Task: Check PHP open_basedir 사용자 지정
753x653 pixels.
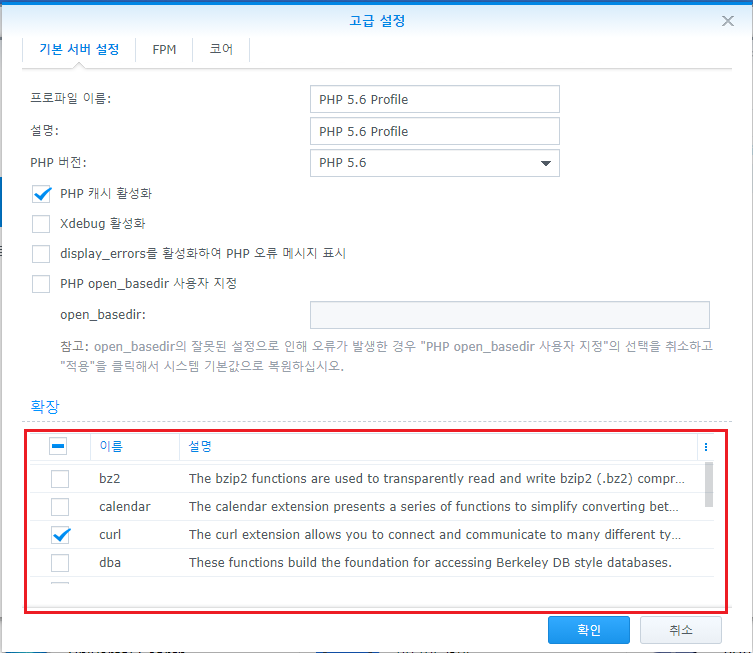Action: click(x=41, y=284)
